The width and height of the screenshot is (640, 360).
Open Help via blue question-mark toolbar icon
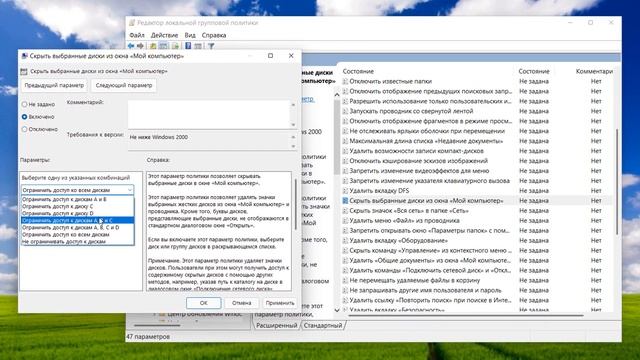coord(188,46)
